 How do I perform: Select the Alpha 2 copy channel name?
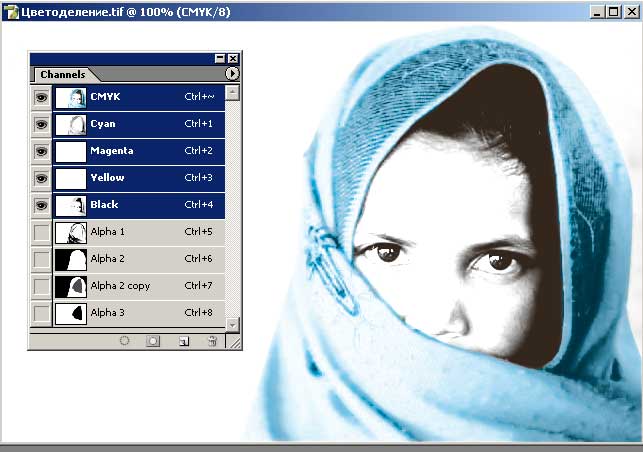click(120, 286)
